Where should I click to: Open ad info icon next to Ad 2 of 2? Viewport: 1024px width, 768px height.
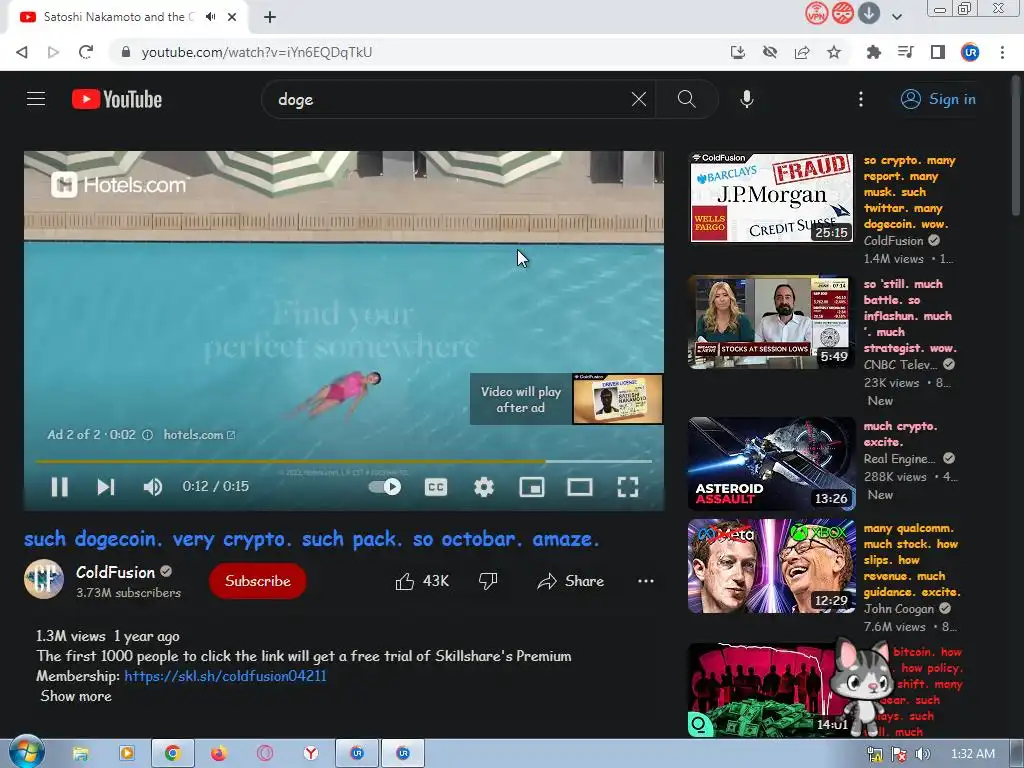coord(148,435)
